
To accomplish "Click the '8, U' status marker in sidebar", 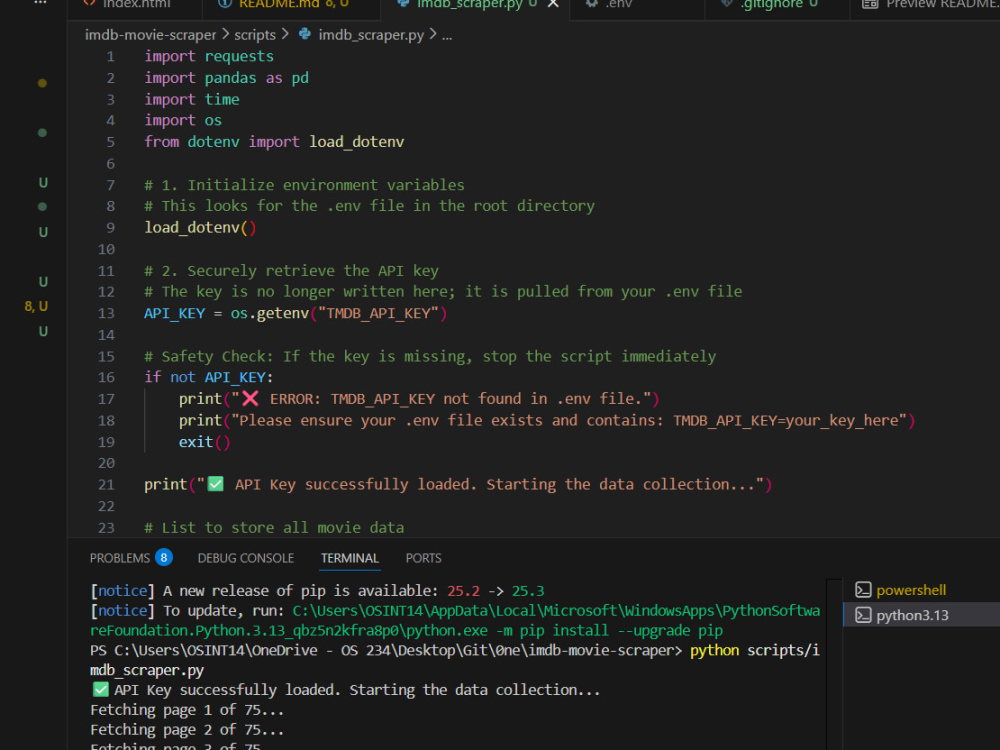I will (x=36, y=307).
